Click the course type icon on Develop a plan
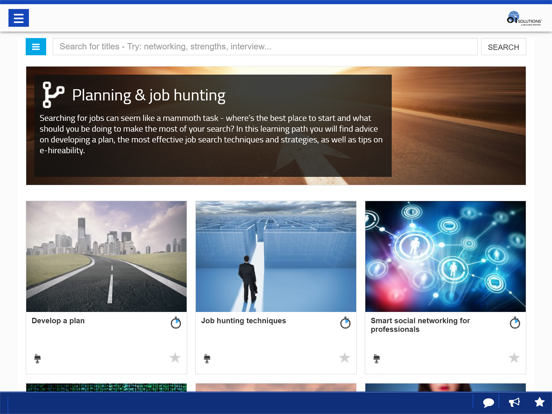Viewport: 552px width, 414px height. tap(37, 359)
